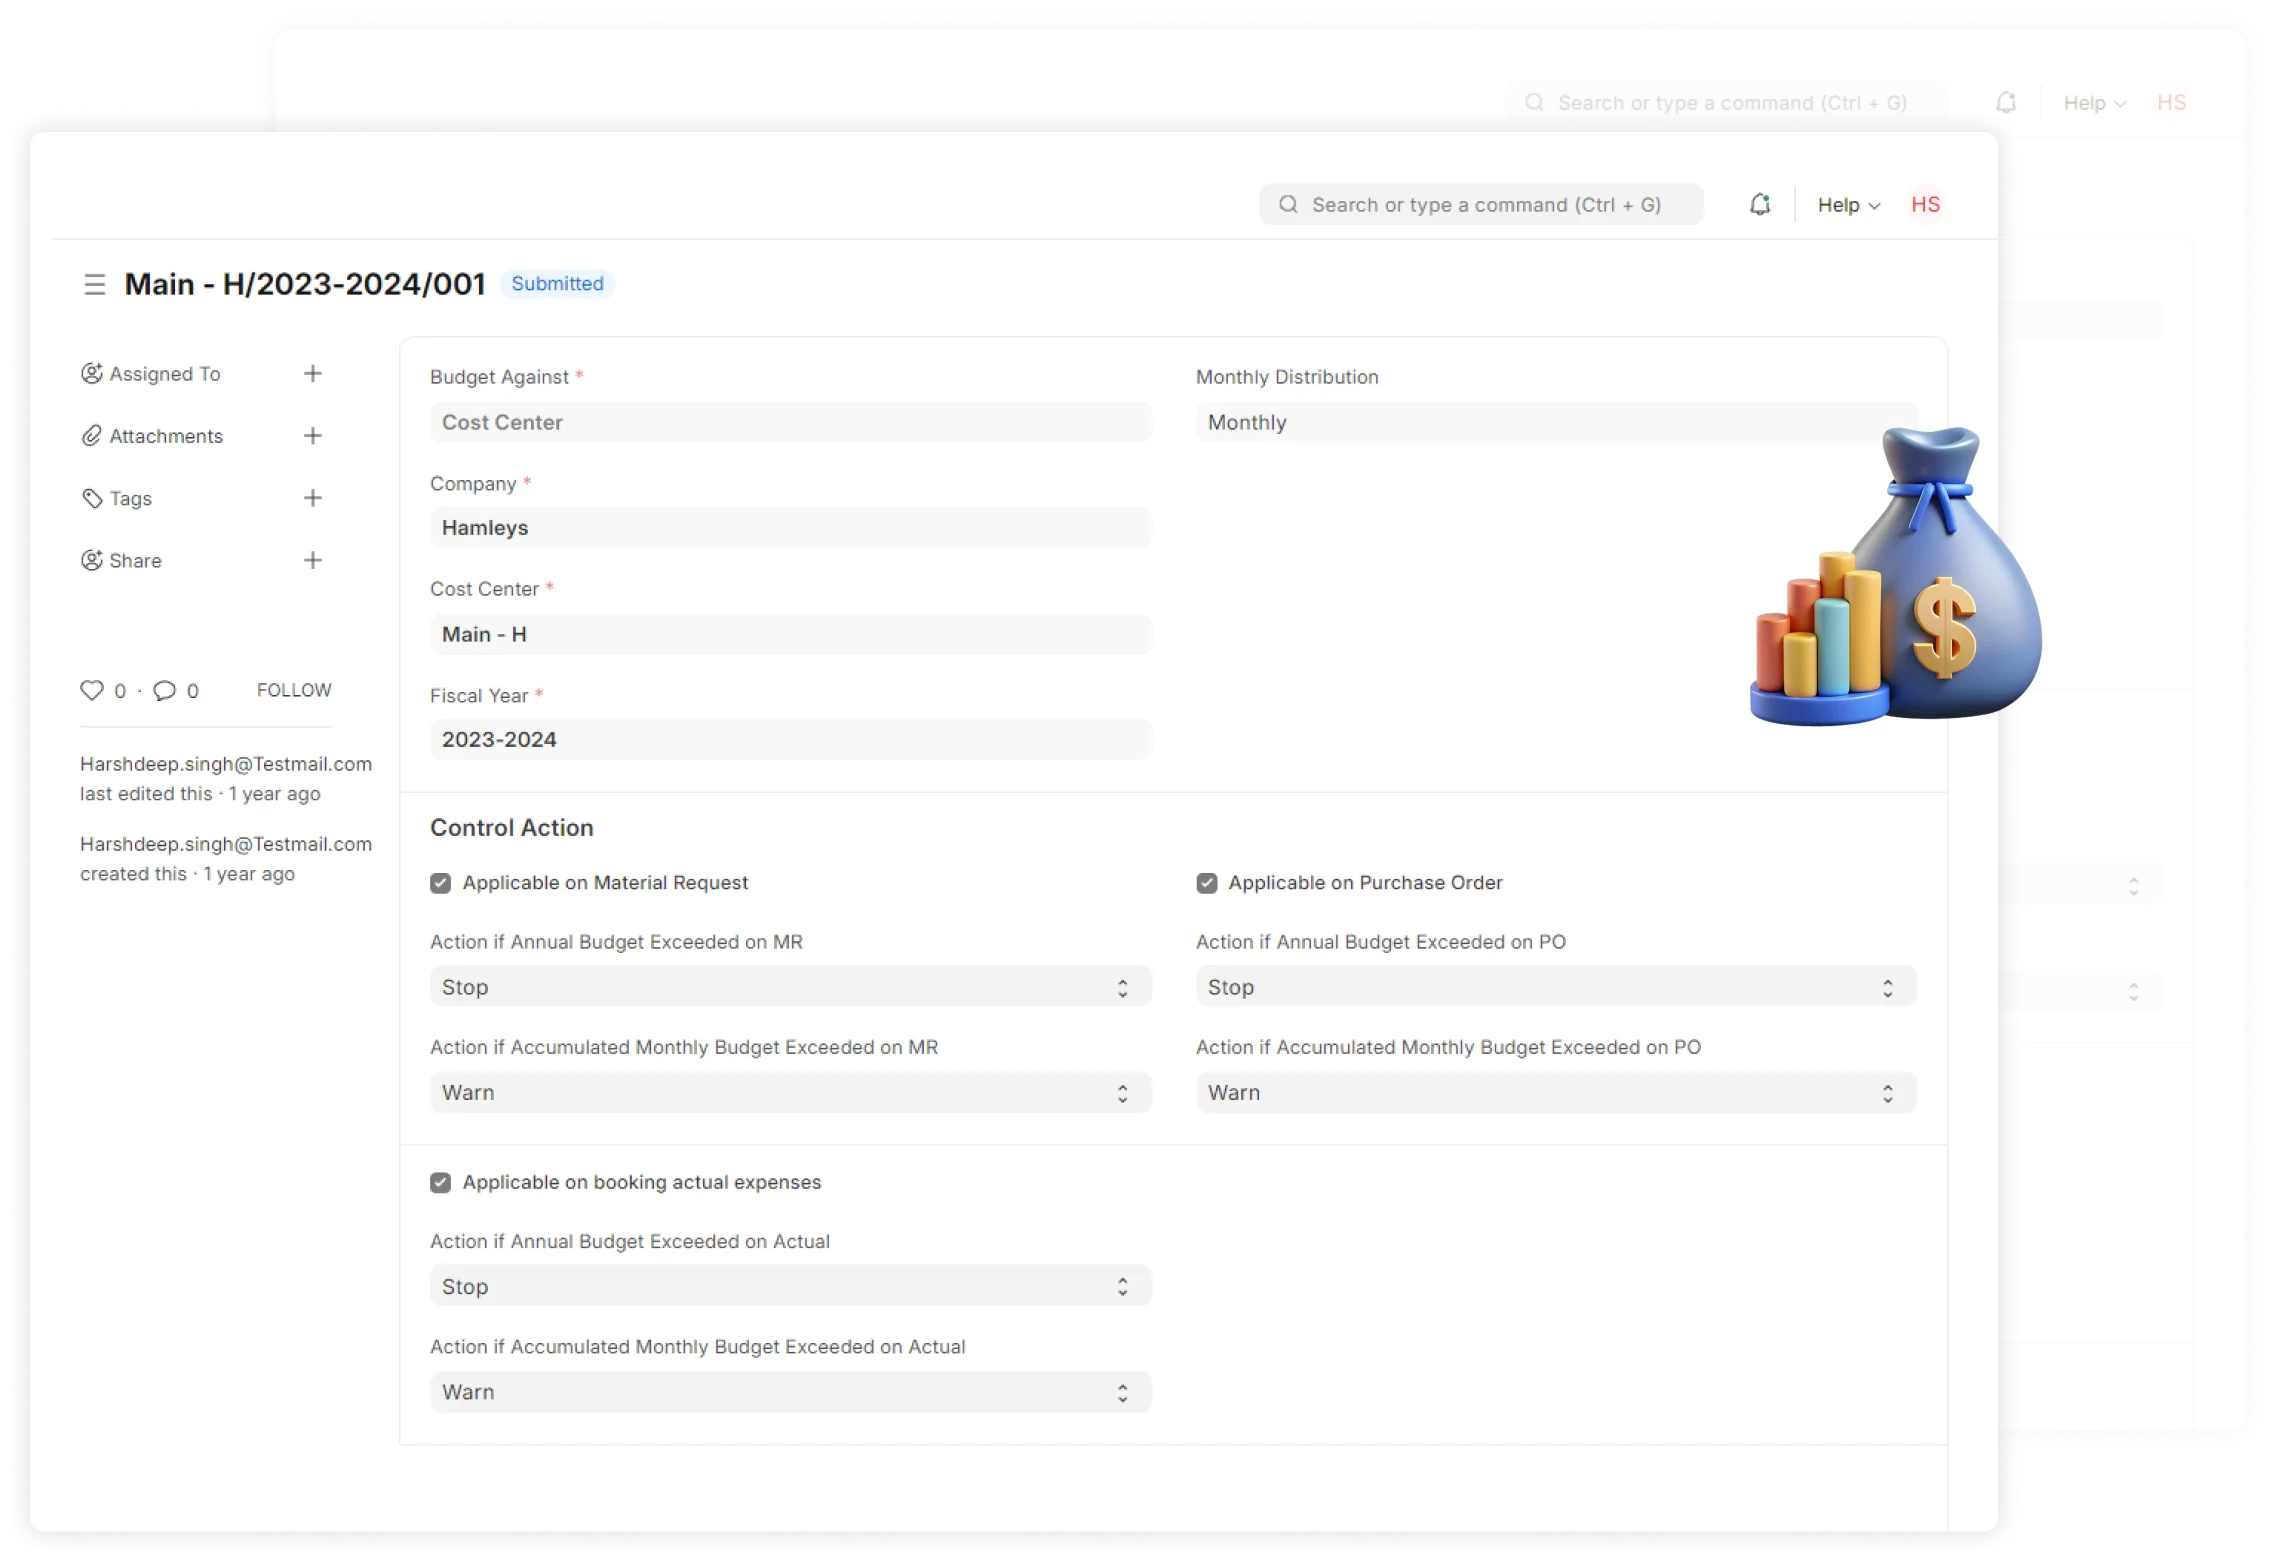This screenshot has height=1558, width=2270.
Task: Toggle Applicable on Material Request checkbox
Action: point(440,882)
